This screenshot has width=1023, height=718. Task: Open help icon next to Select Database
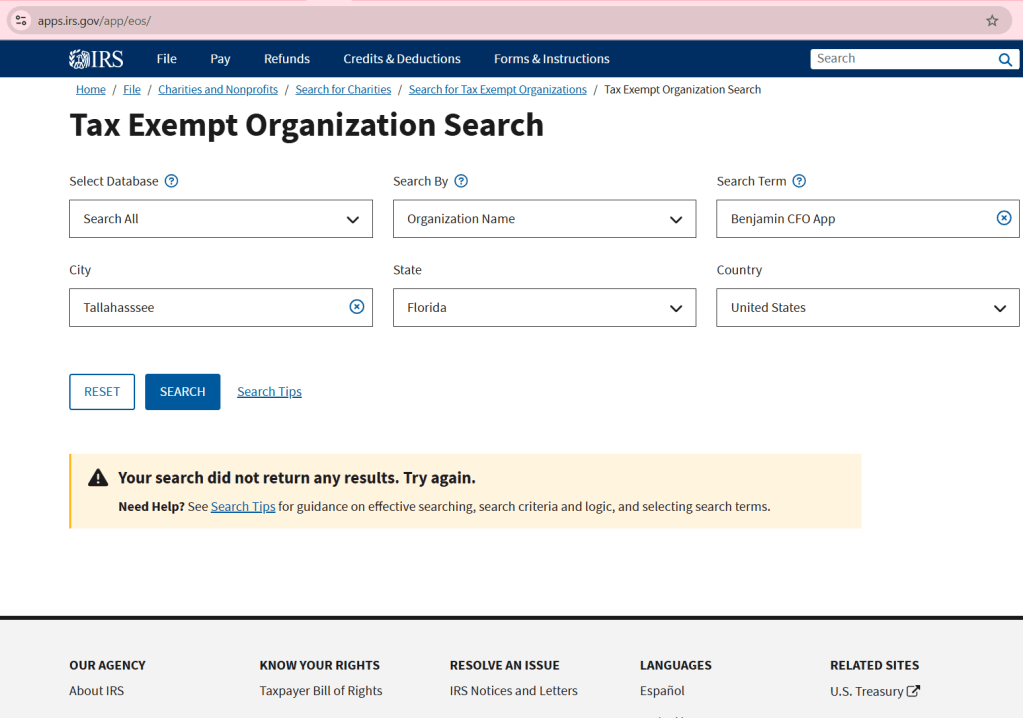(171, 181)
